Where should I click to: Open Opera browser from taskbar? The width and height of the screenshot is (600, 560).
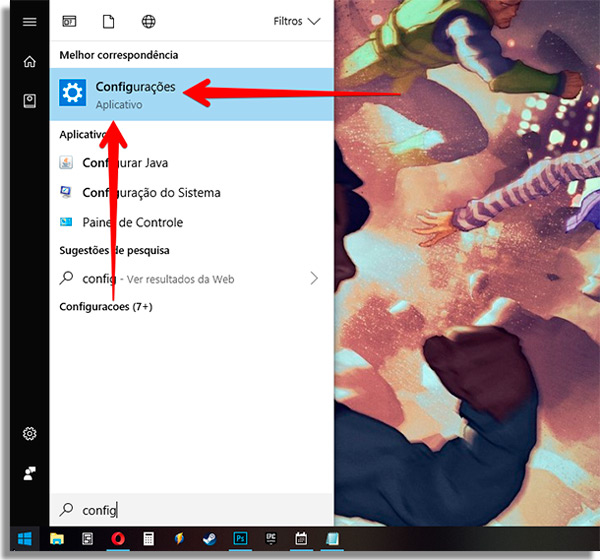[x=118, y=539]
